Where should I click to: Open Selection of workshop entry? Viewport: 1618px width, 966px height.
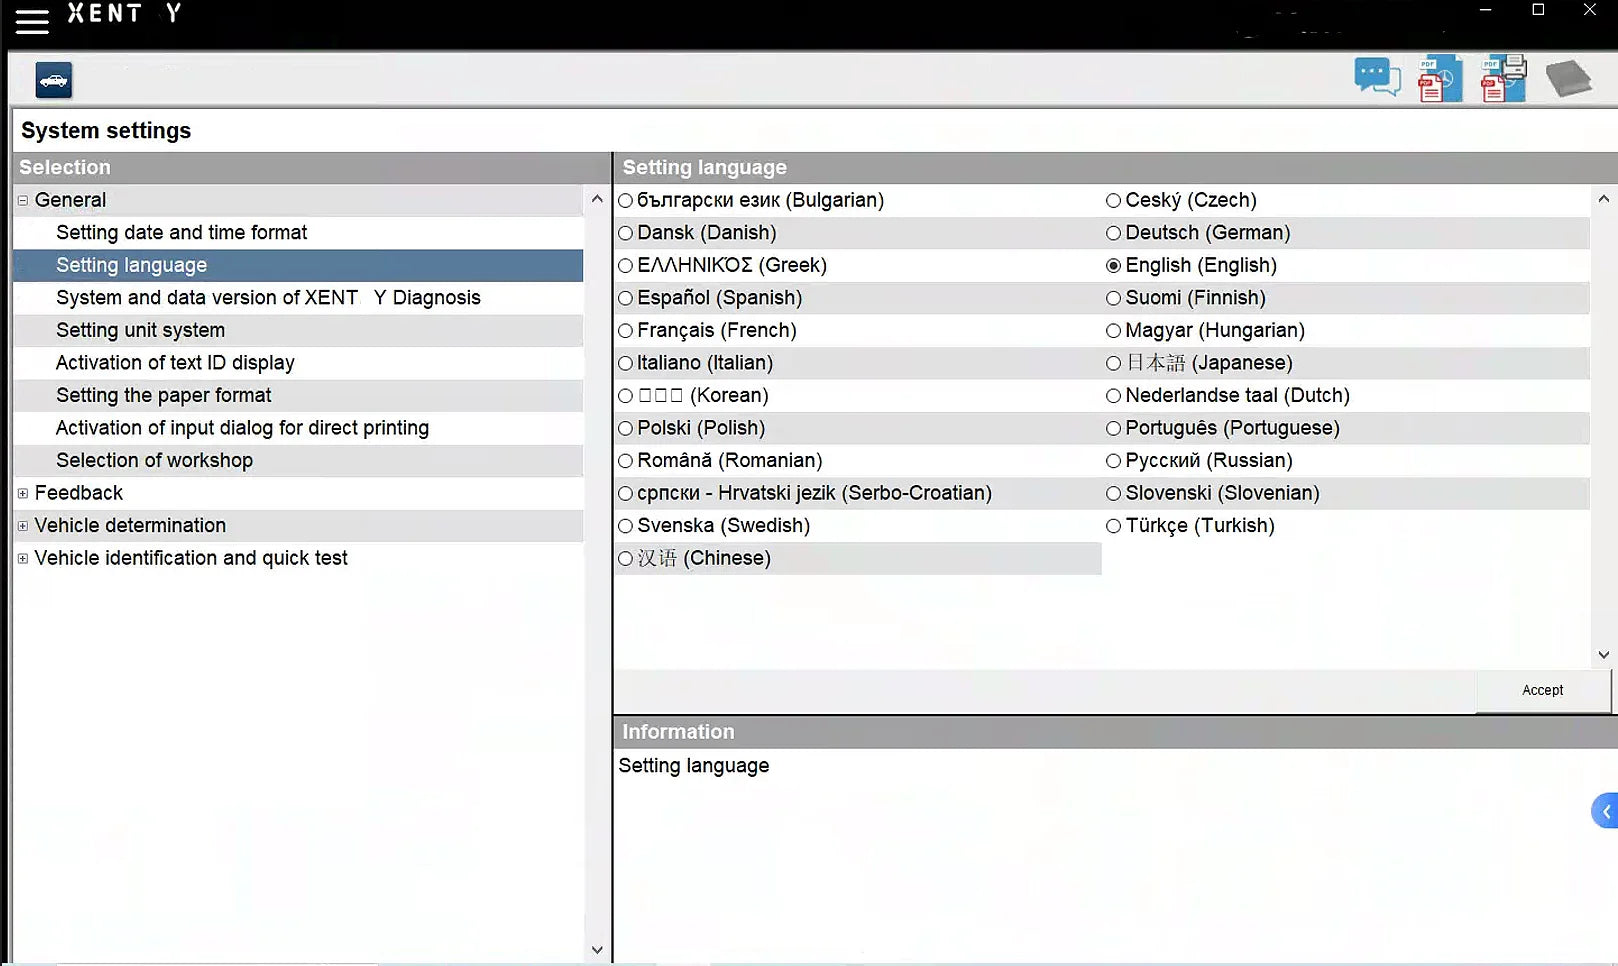point(154,460)
